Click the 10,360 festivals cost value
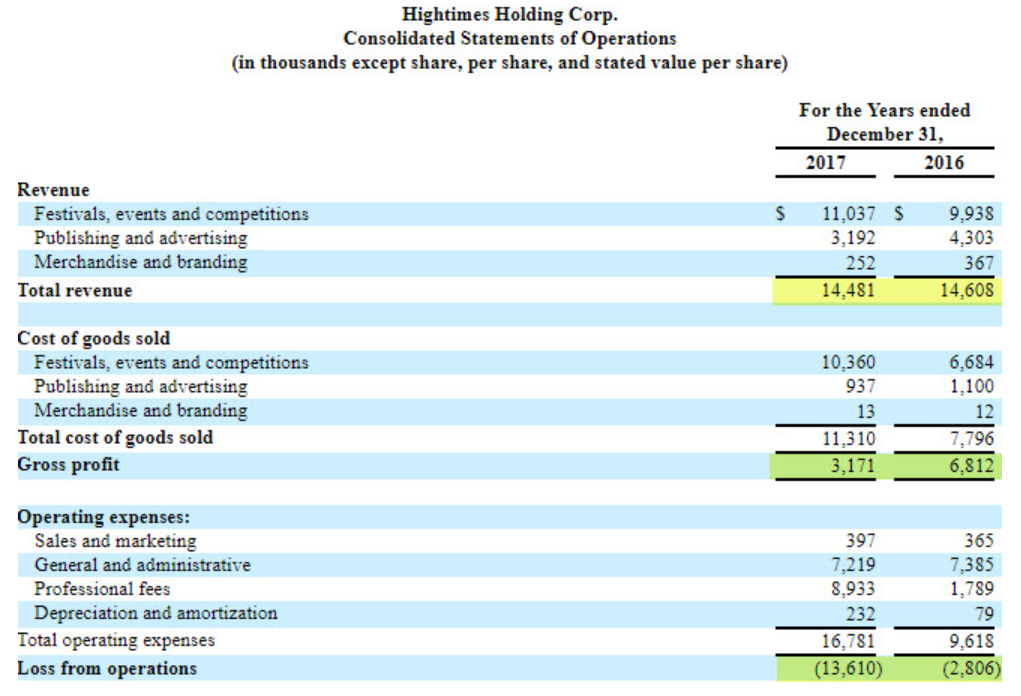Screen dimensions: 1021x696 (x=848, y=362)
